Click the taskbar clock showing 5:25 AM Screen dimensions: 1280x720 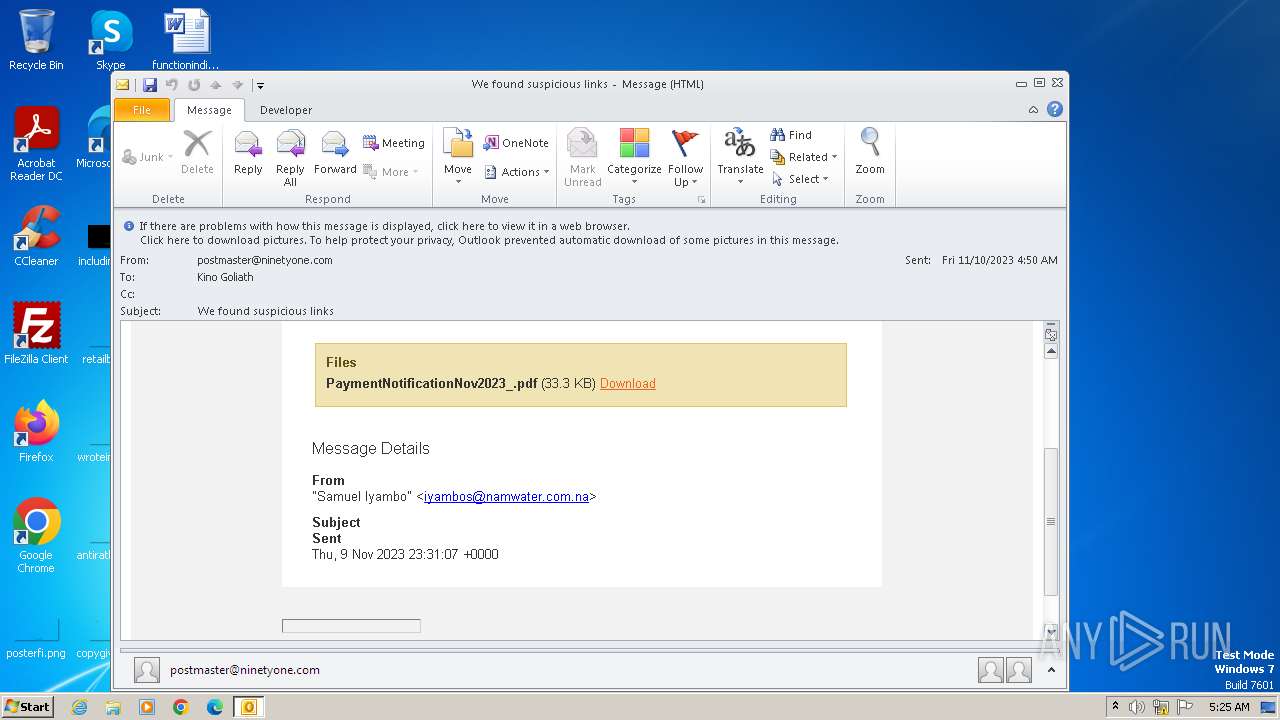click(1229, 707)
